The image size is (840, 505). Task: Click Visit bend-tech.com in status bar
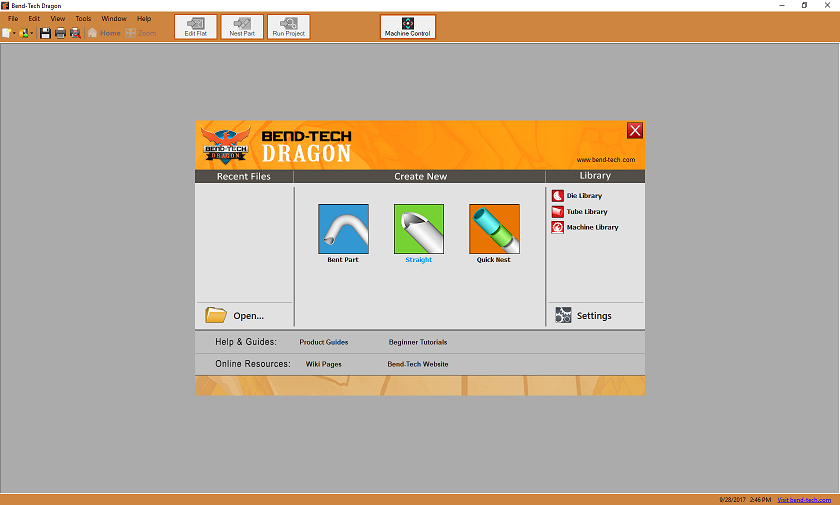tap(804, 500)
